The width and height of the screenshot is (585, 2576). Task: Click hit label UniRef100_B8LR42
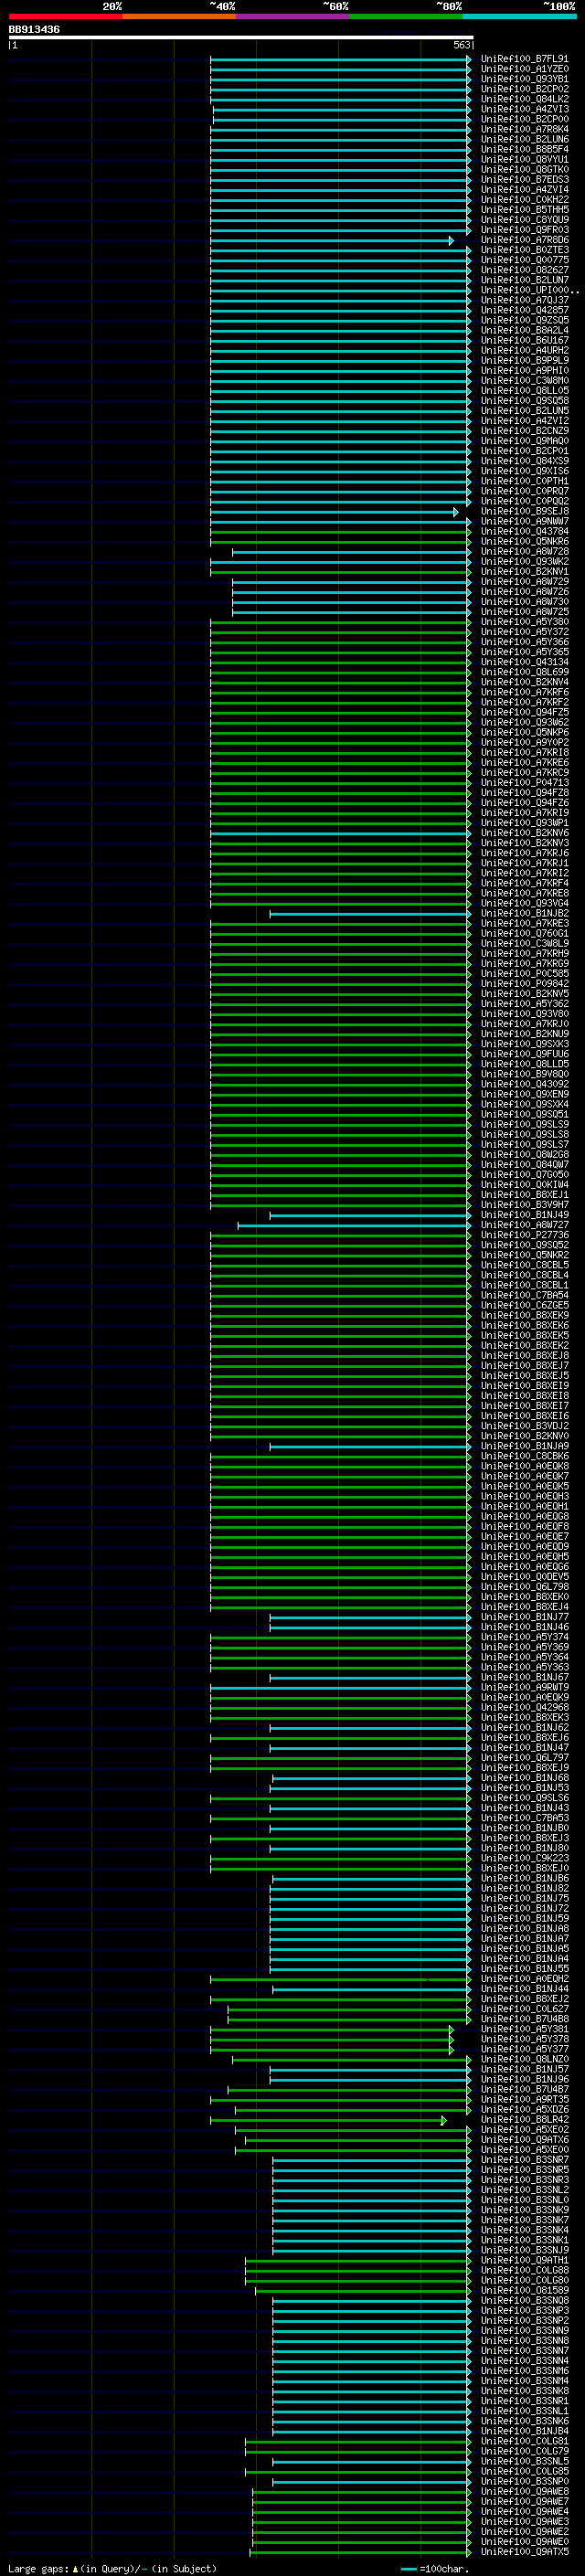(525, 2119)
